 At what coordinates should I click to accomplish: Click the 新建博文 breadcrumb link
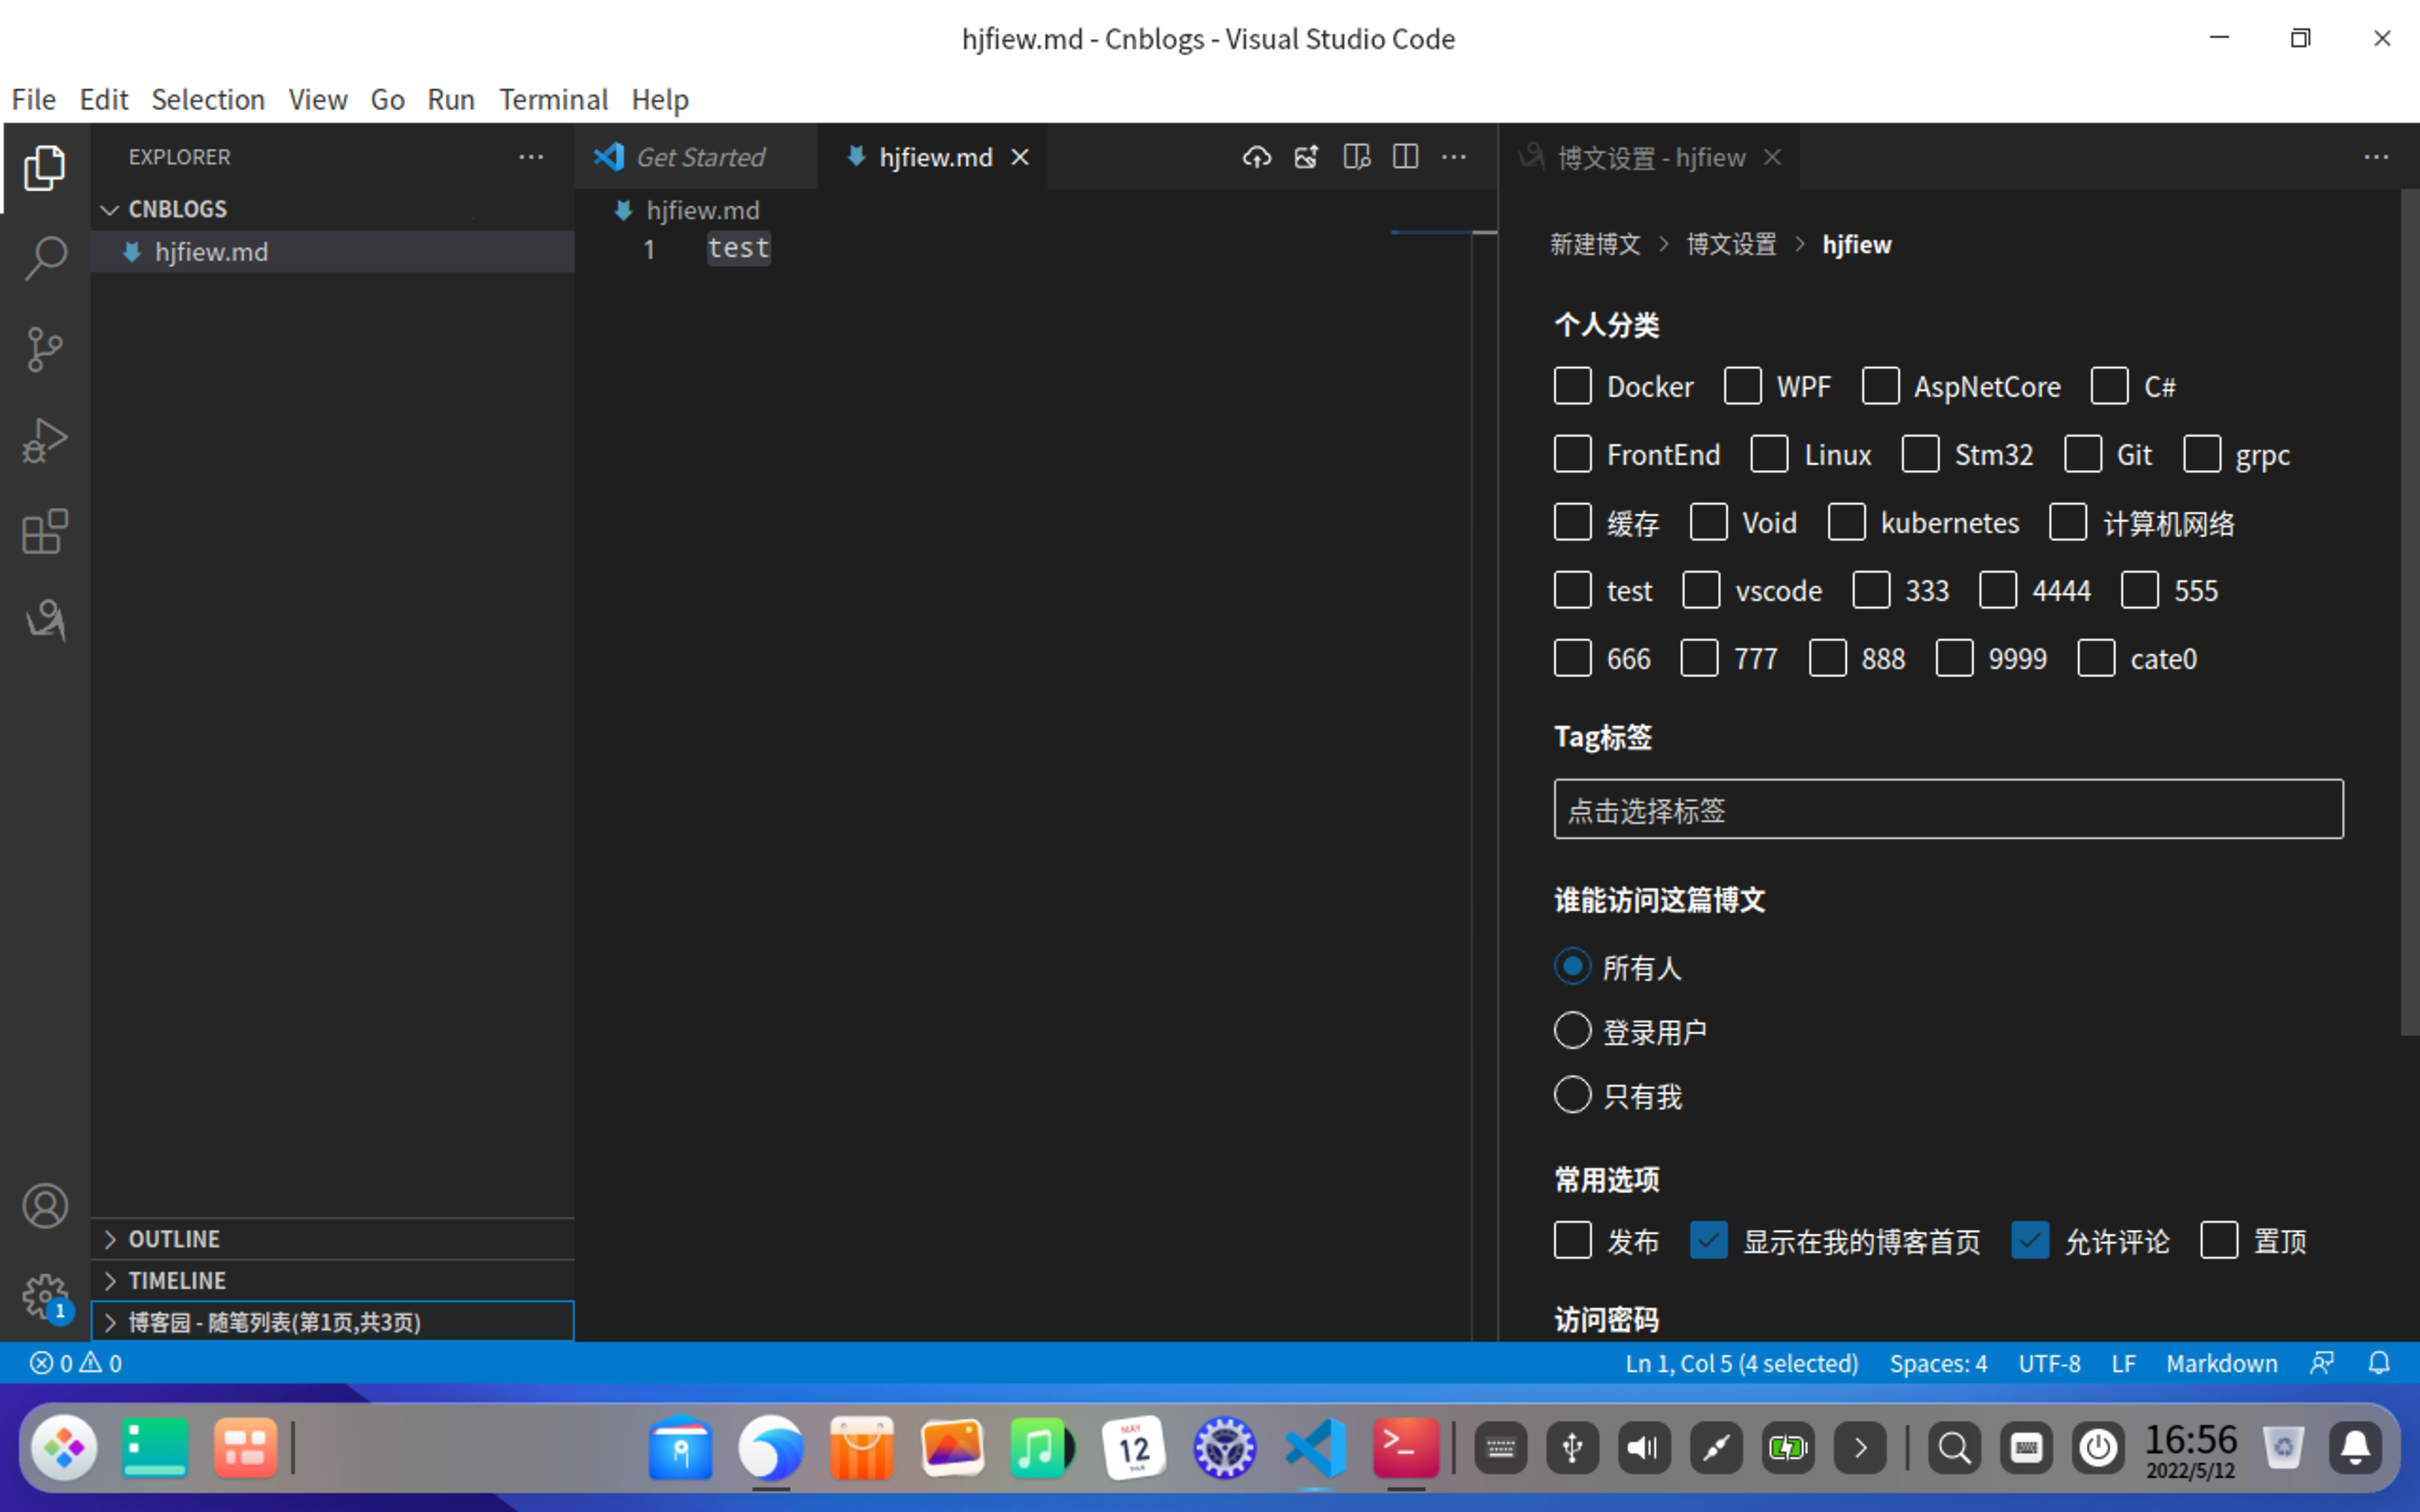(x=1595, y=244)
